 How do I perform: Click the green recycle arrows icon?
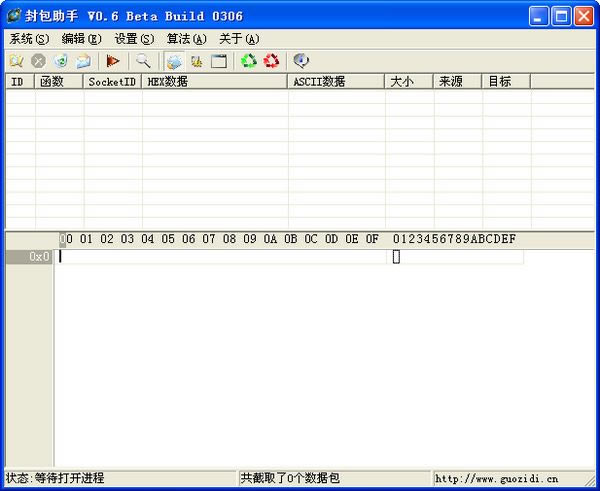(x=248, y=61)
